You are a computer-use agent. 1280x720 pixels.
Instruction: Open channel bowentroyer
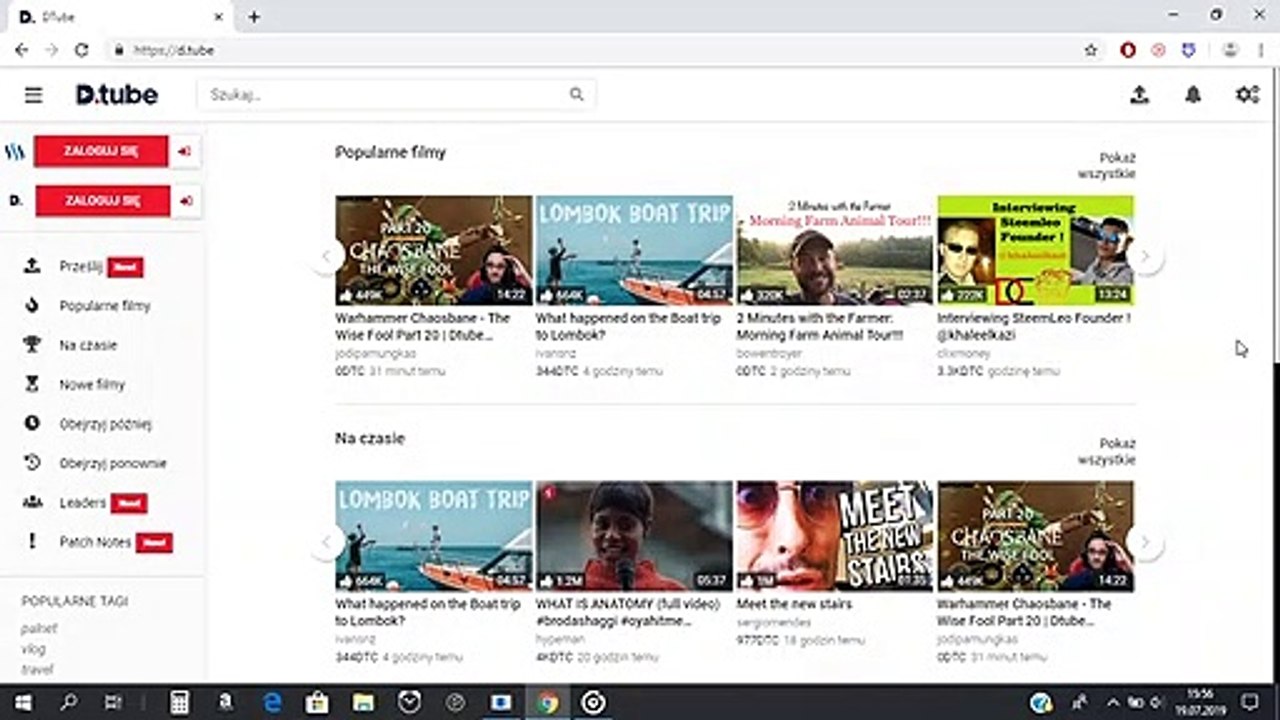click(x=769, y=353)
